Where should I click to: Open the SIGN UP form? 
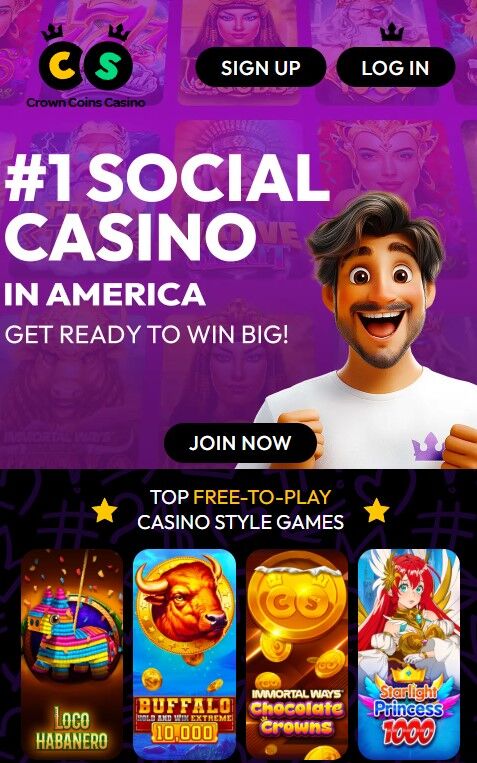pyautogui.click(x=261, y=67)
